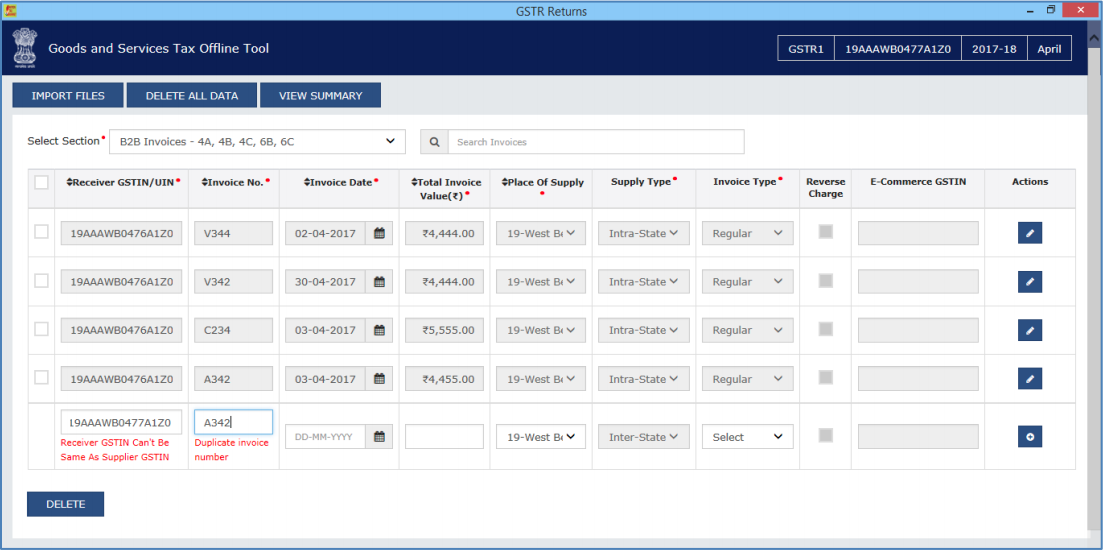The width and height of the screenshot is (1105, 552).
Task: Open the calendar icon for date 02-04-2017
Action: (379, 233)
